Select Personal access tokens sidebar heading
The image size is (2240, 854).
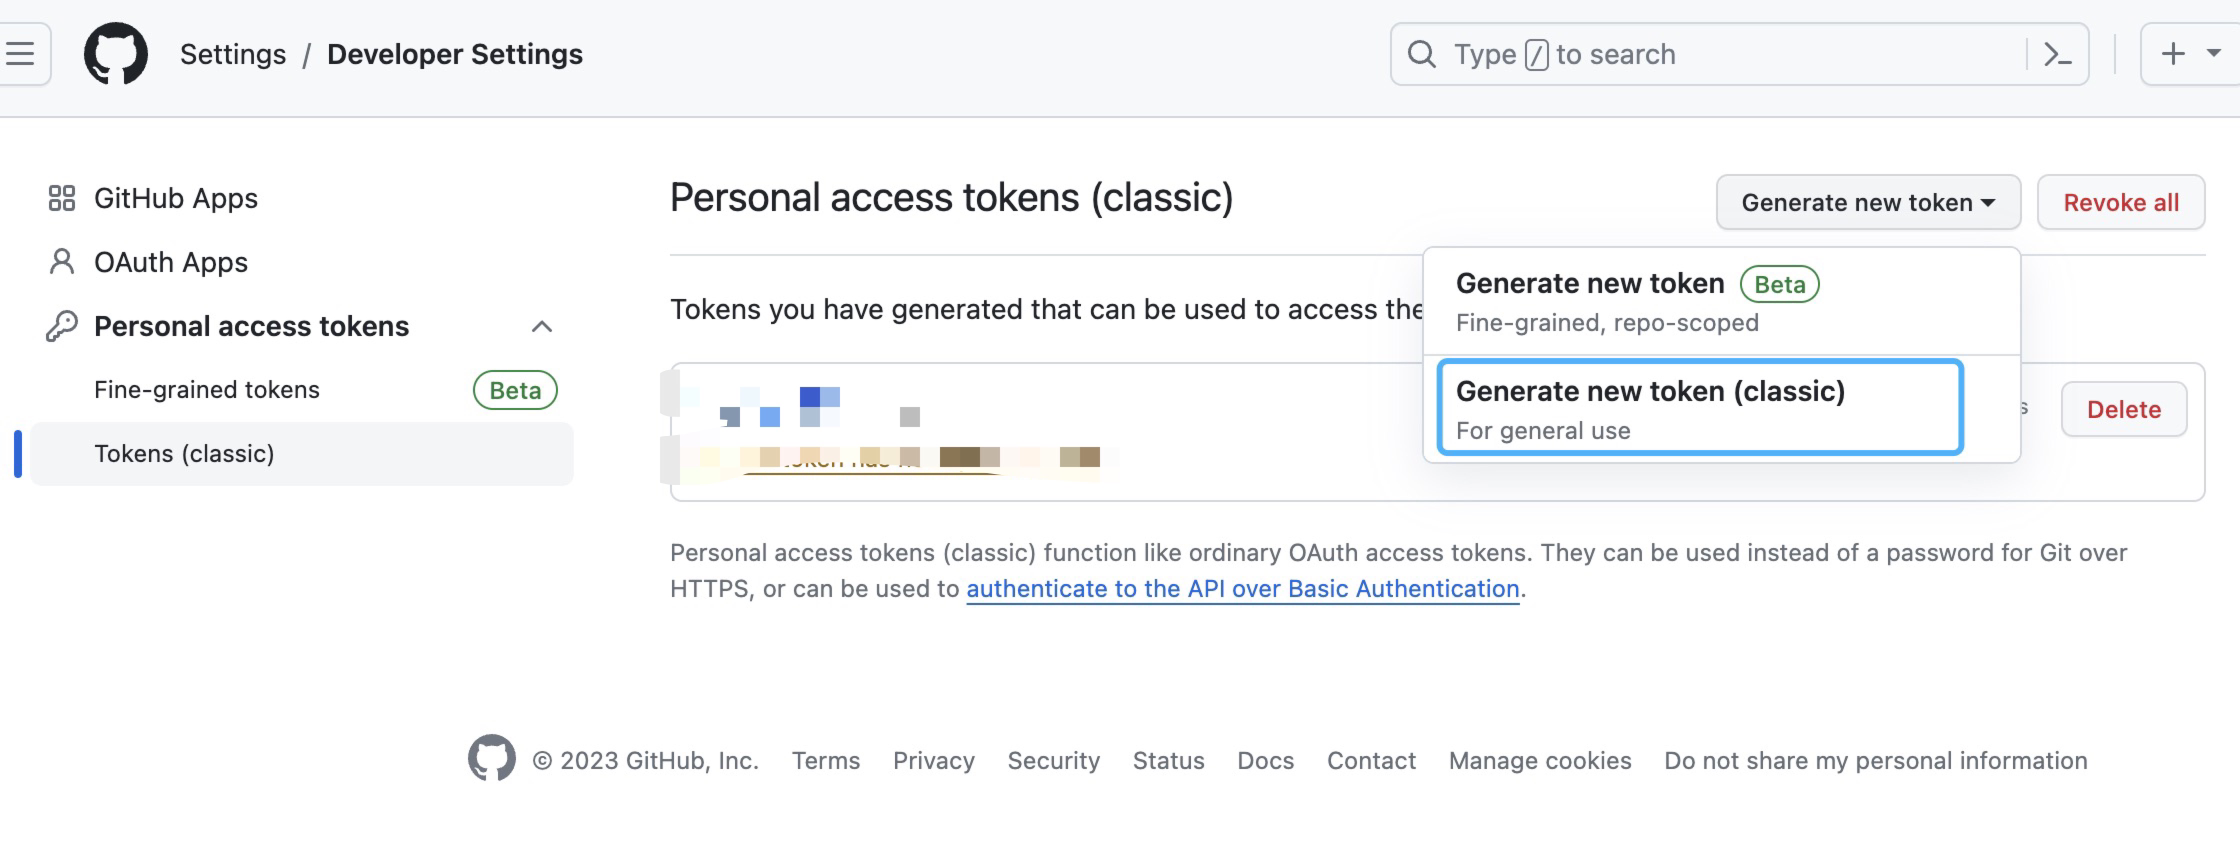252,326
